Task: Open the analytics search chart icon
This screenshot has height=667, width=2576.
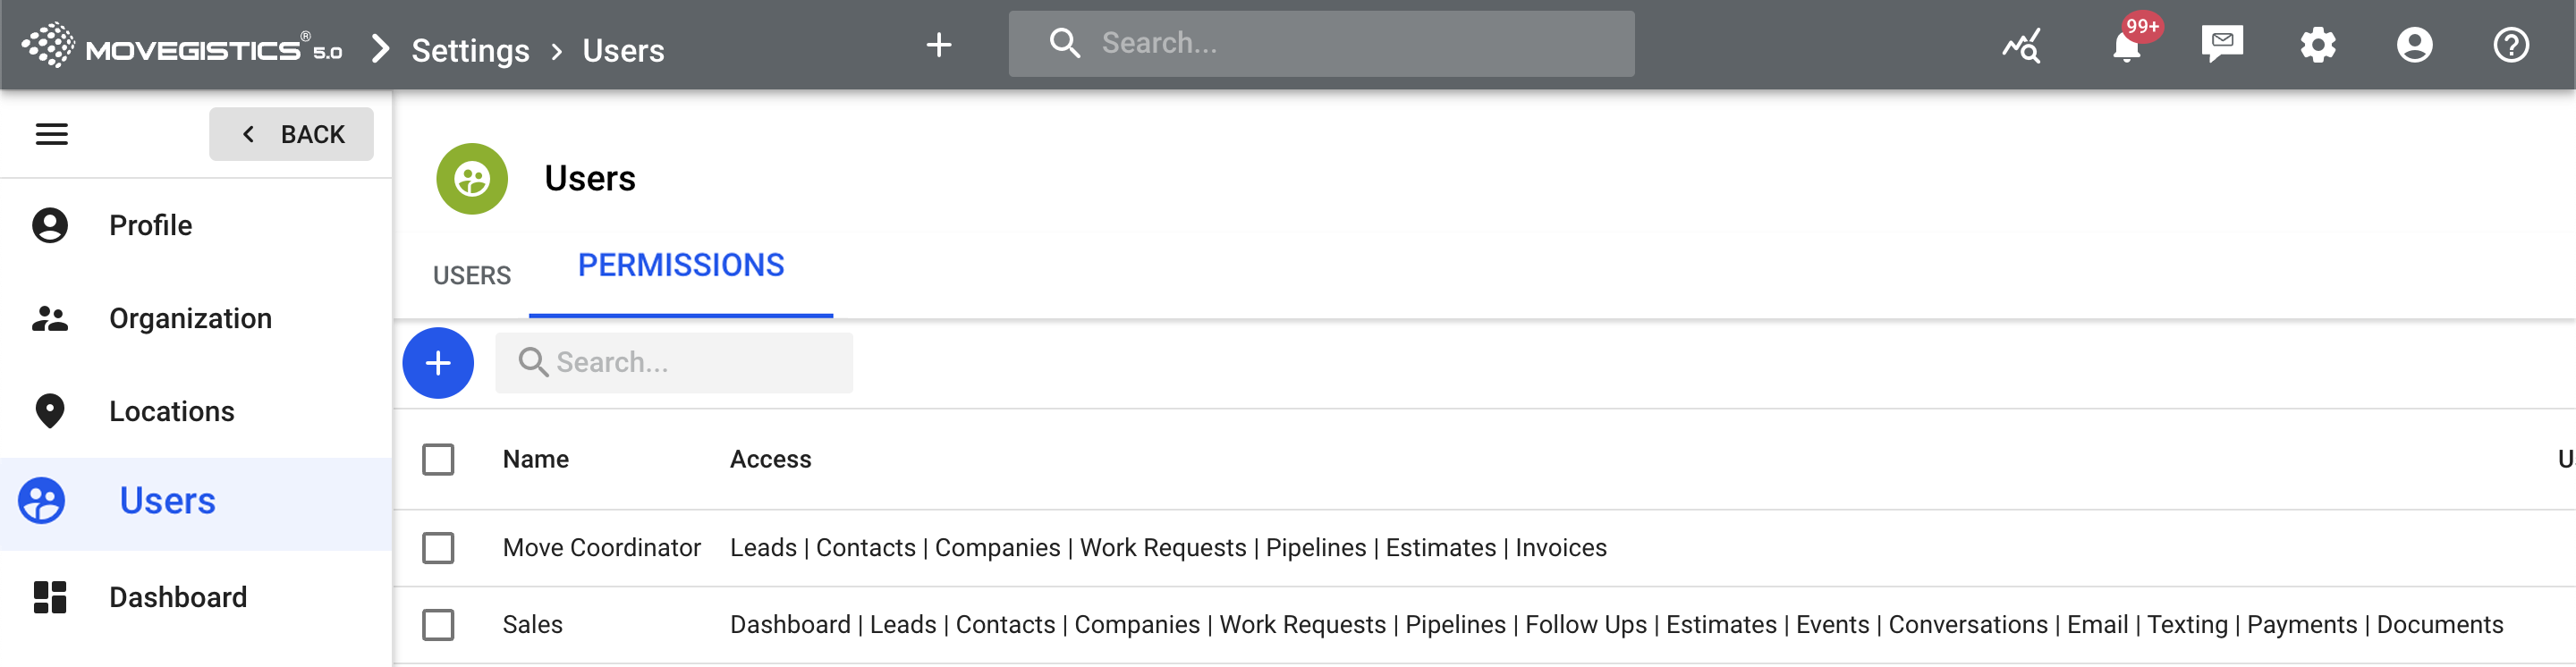Action: tap(2021, 46)
